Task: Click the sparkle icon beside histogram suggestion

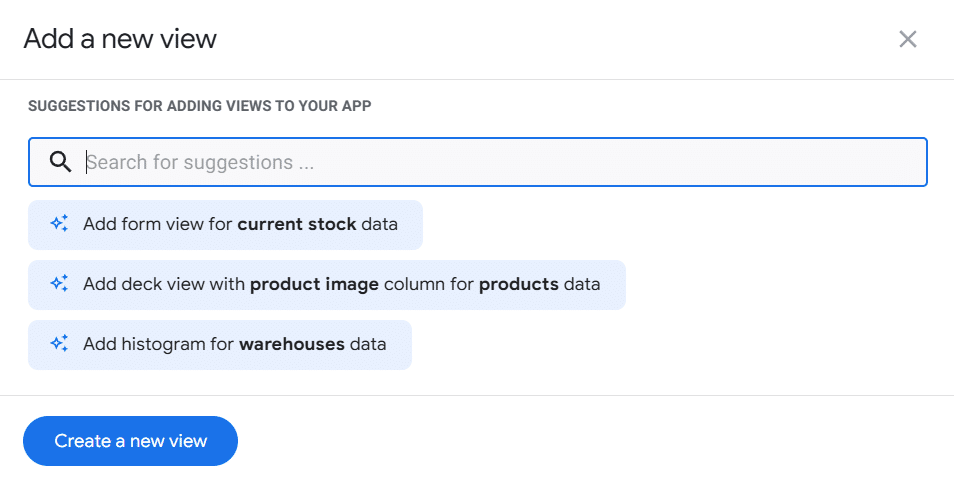Action: pos(59,344)
